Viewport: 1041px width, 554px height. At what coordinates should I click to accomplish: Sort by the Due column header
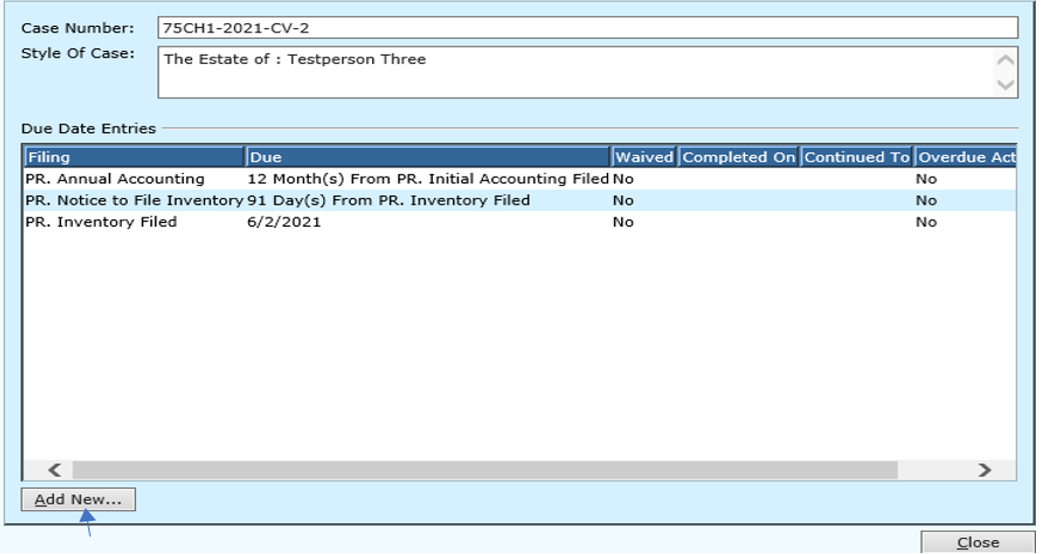[428, 157]
